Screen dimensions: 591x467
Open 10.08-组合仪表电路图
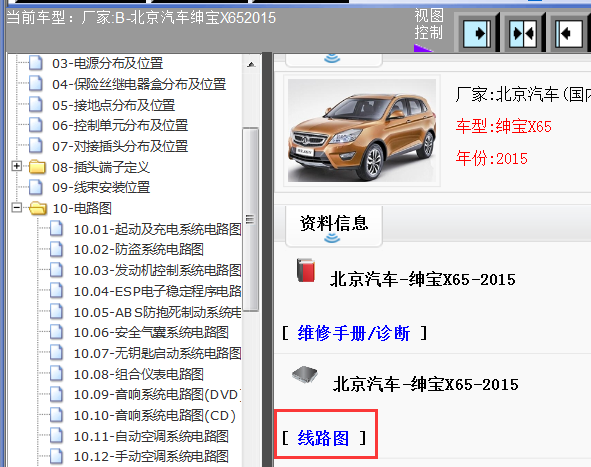click(138, 374)
